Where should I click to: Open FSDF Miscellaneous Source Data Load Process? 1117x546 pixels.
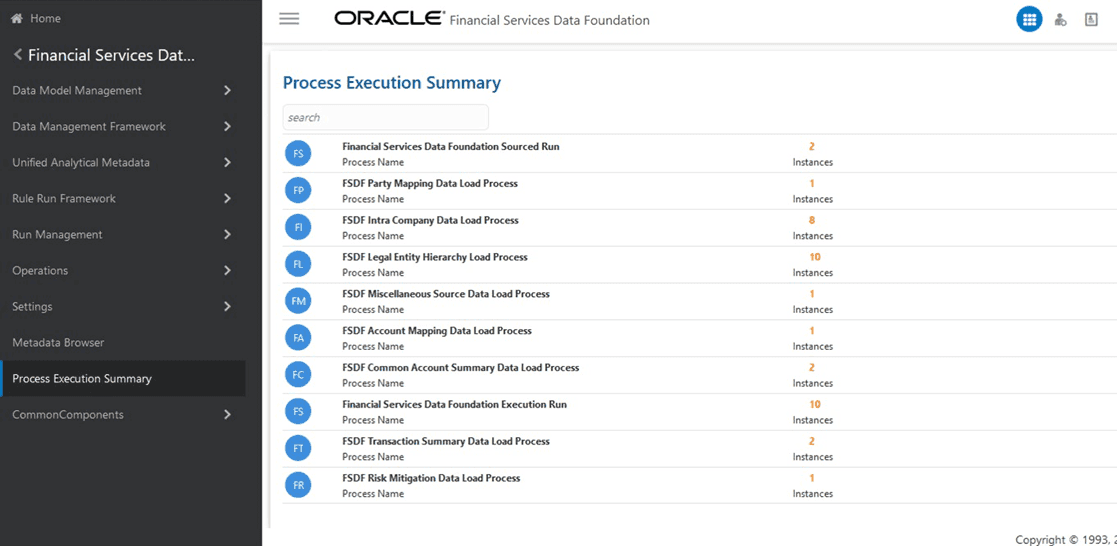coord(446,294)
